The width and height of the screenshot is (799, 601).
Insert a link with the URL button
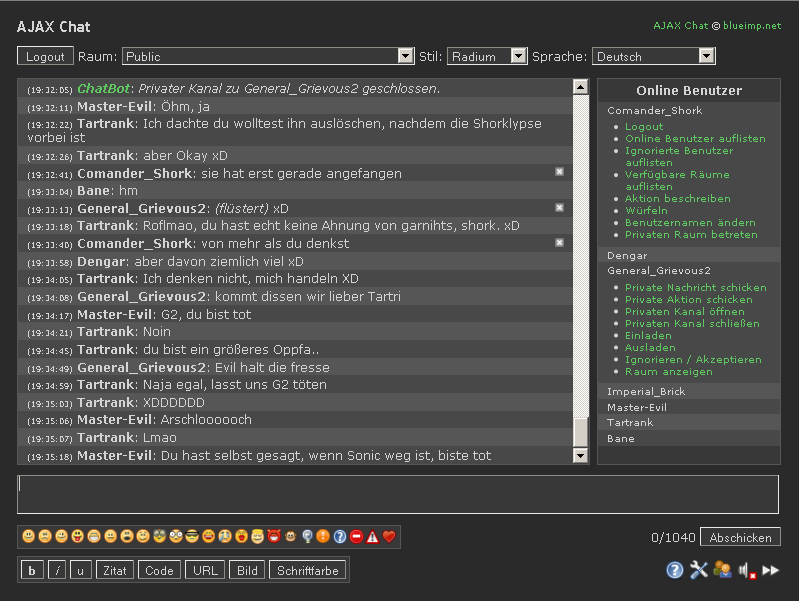205,570
